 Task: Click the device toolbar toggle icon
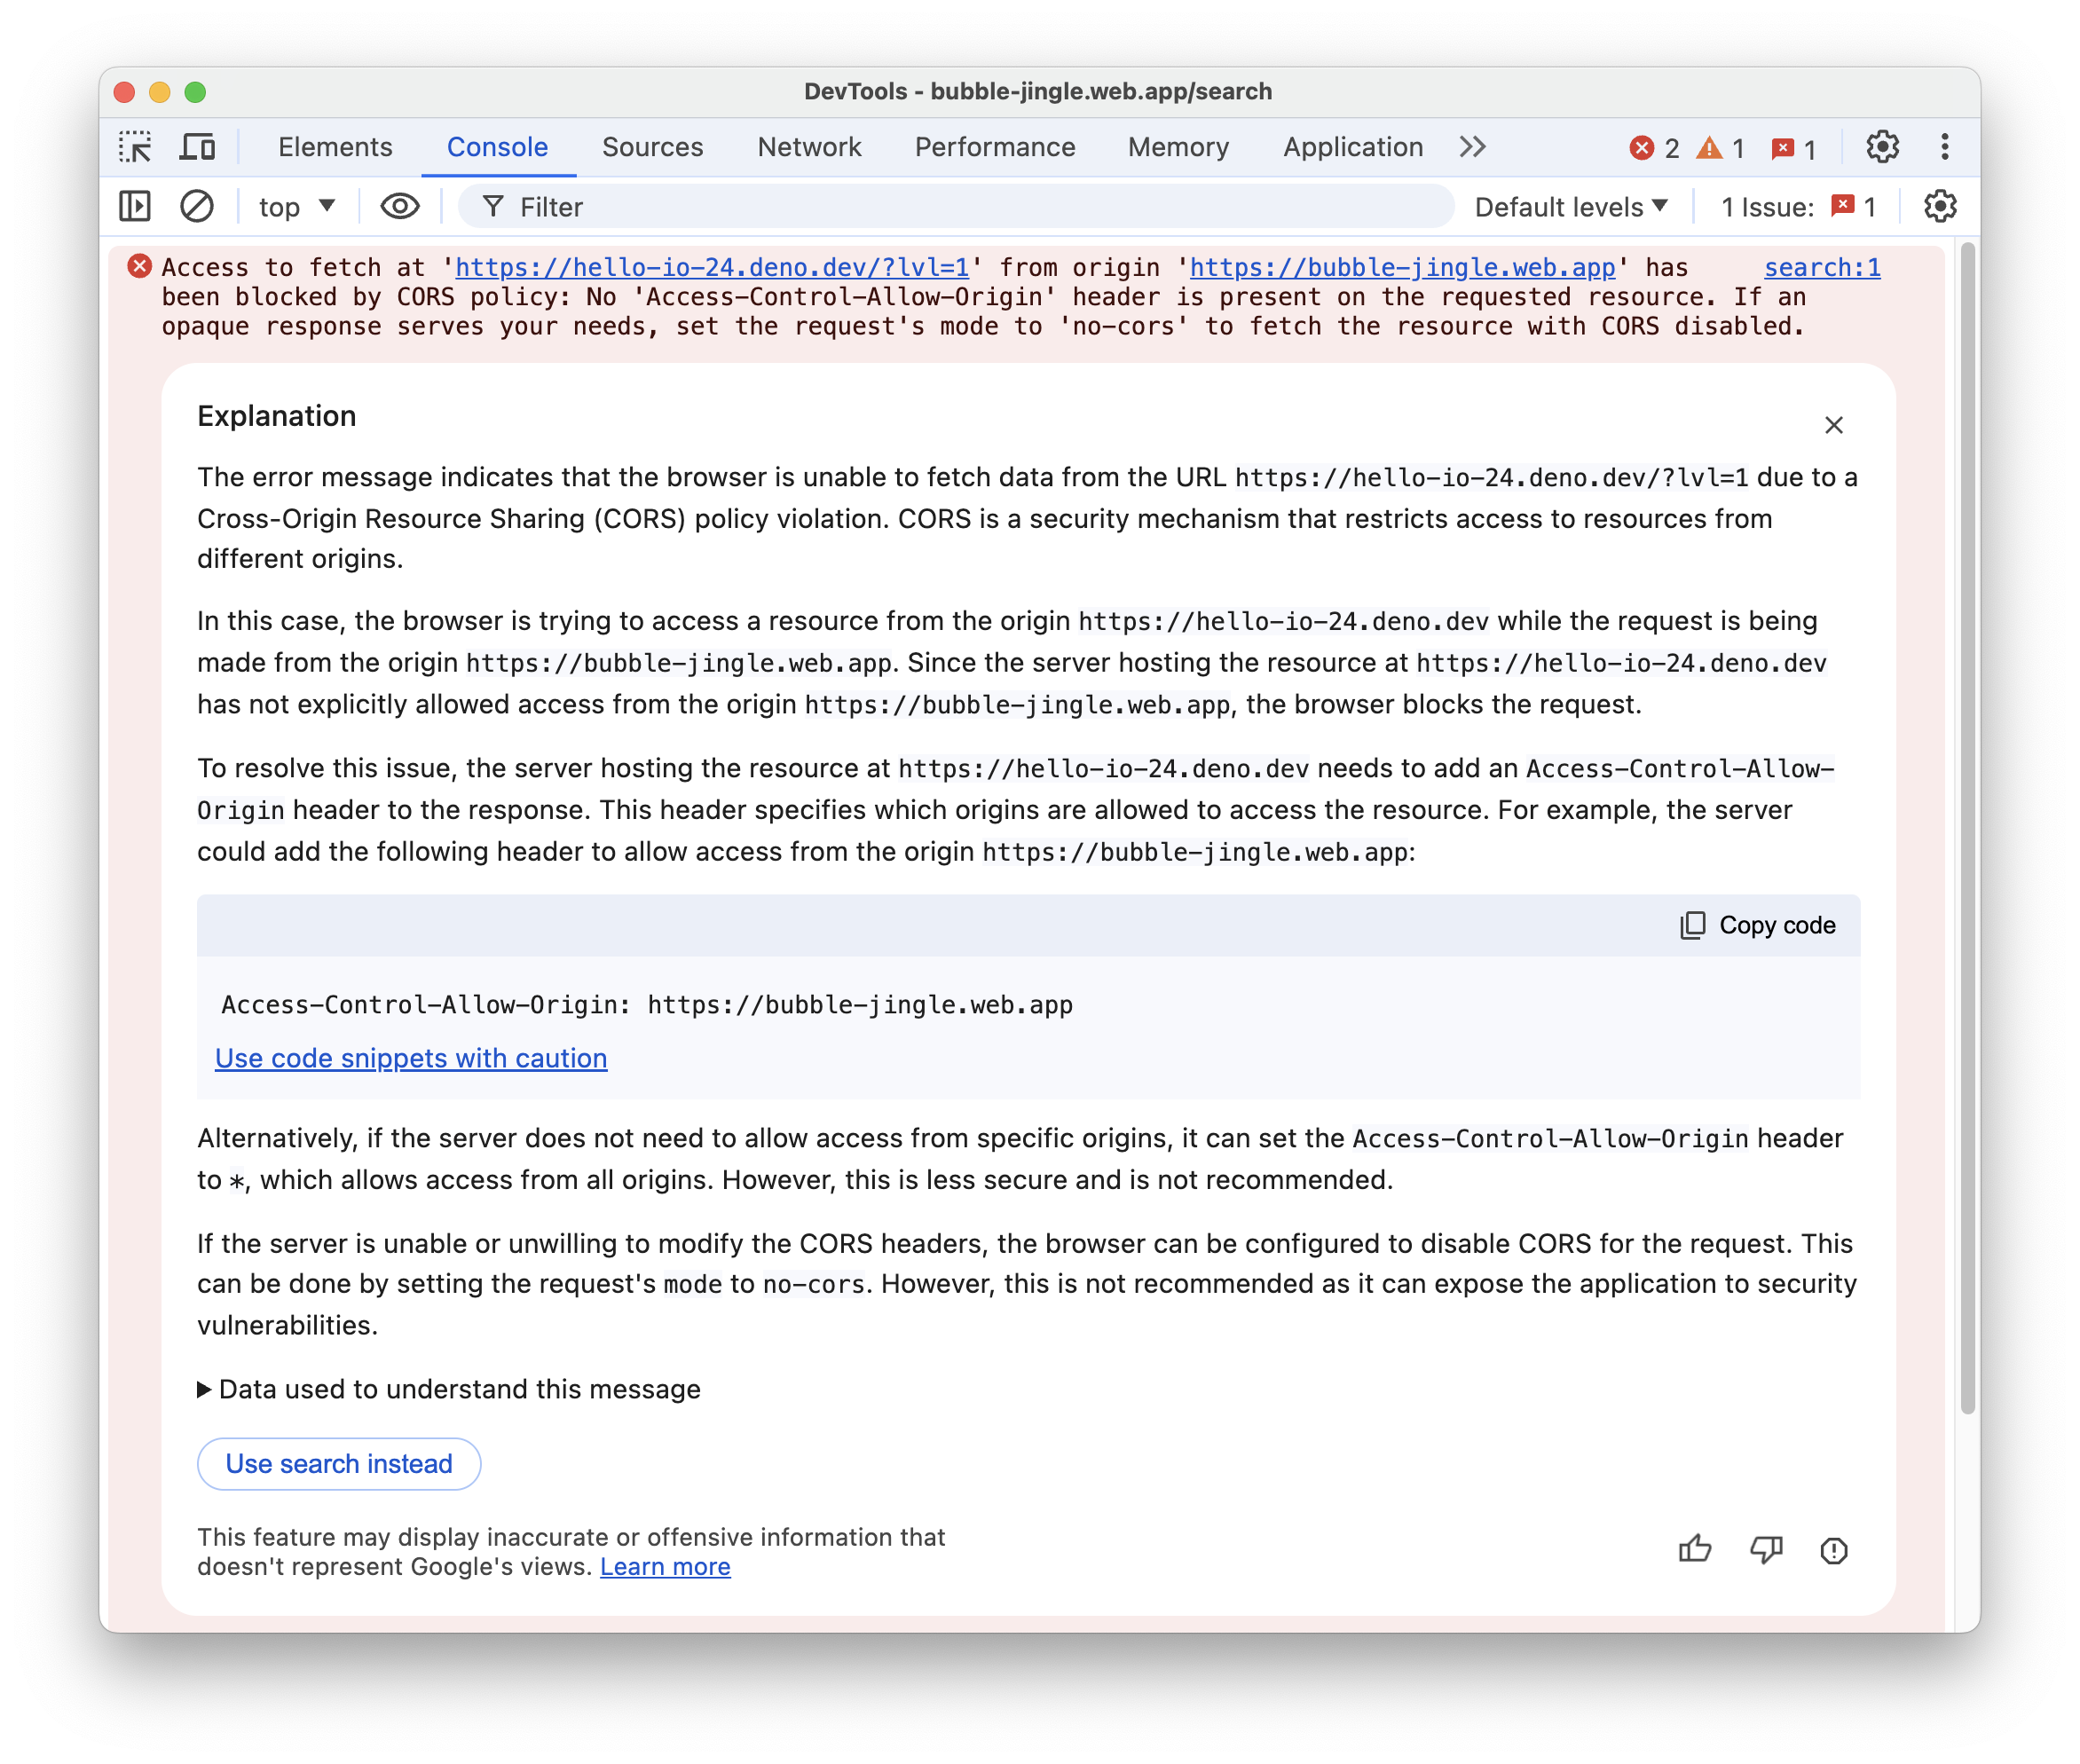[198, 146]
